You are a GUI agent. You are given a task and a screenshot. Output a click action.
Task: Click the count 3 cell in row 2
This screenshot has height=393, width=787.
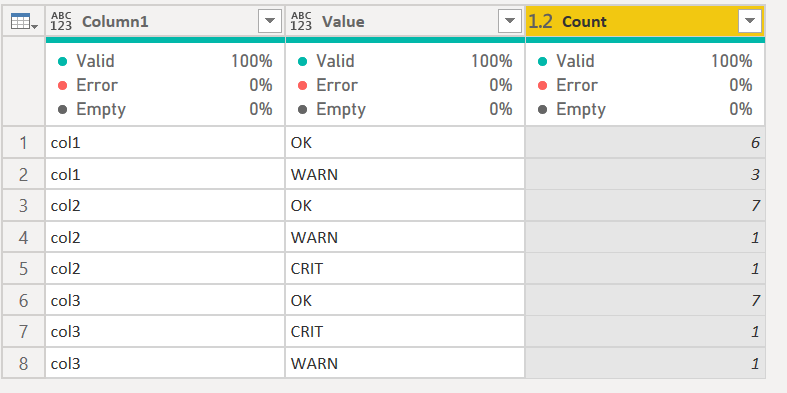coord(645,175)
